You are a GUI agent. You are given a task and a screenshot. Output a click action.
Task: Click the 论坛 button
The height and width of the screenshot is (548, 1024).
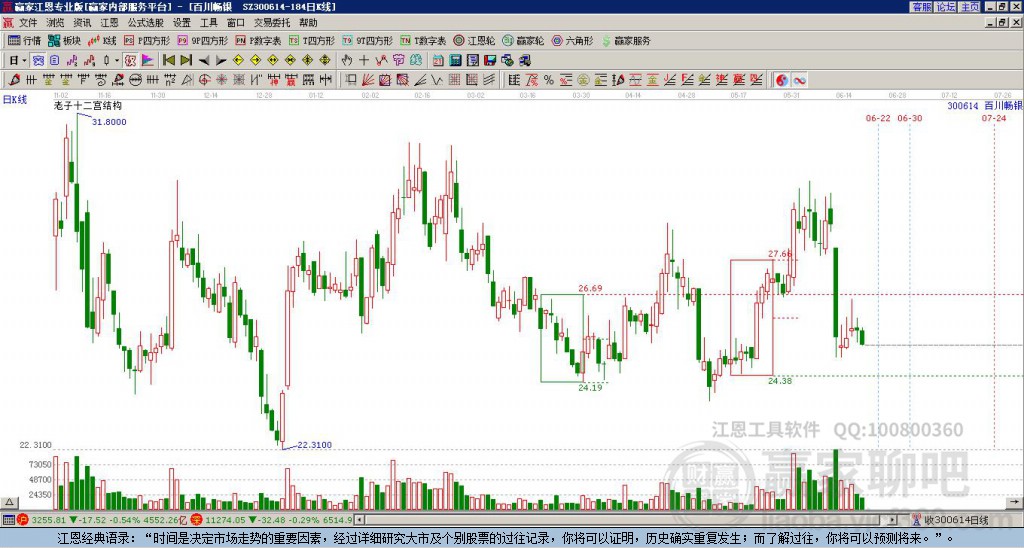945,7
